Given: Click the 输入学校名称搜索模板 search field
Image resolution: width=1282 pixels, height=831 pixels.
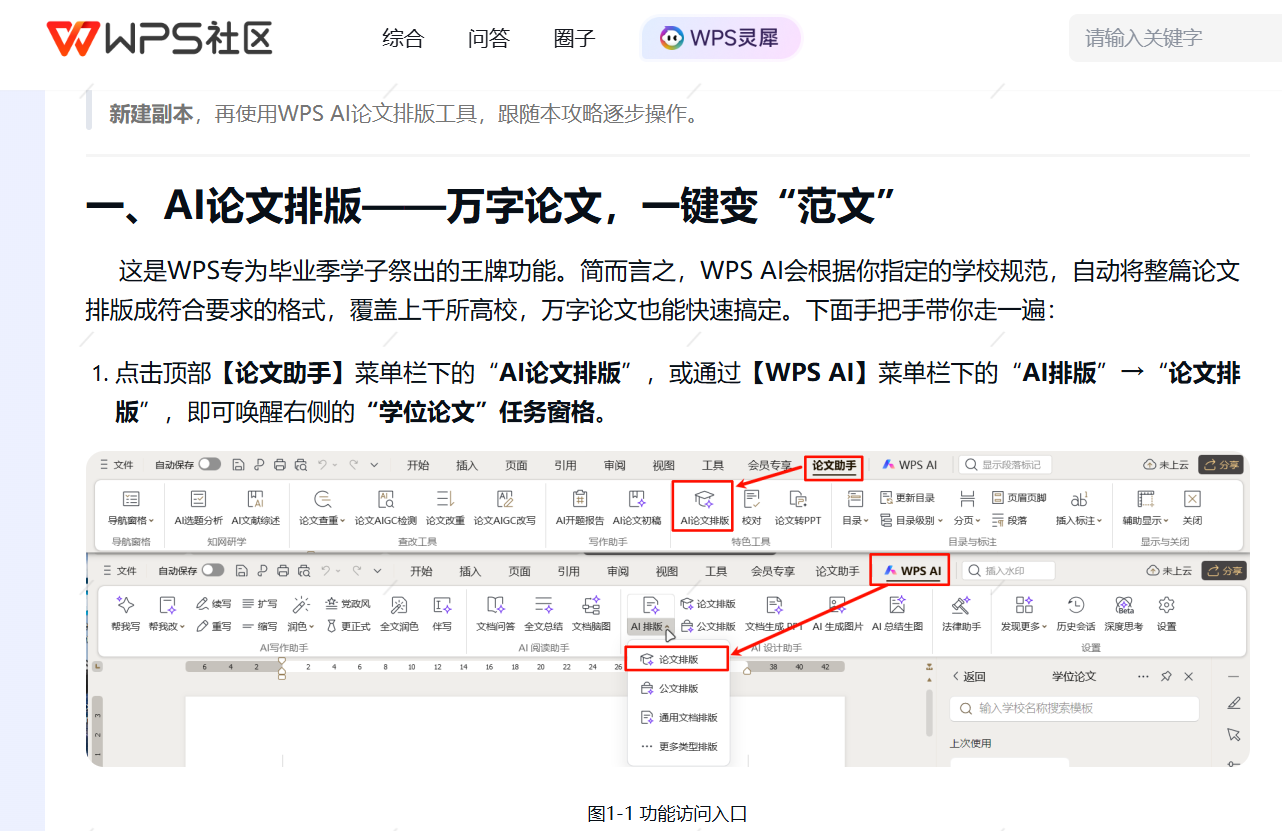Looking at the screenshot, I should click(x=1074, y=708).
